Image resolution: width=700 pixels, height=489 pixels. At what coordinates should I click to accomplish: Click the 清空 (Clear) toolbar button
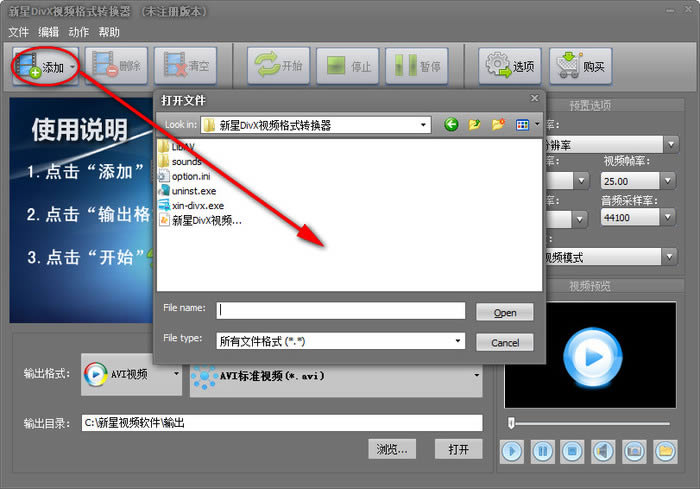(185, 66)
